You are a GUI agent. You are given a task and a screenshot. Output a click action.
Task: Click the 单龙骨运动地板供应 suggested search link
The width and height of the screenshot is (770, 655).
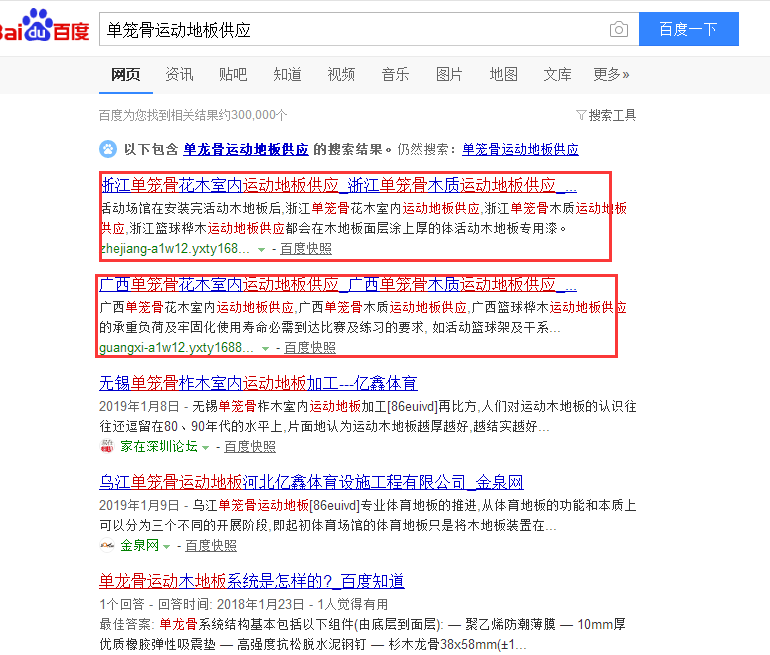click(x=246, y=149)
